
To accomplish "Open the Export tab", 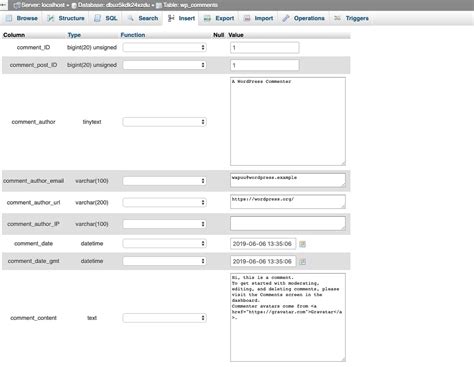I will click(219, 18).
